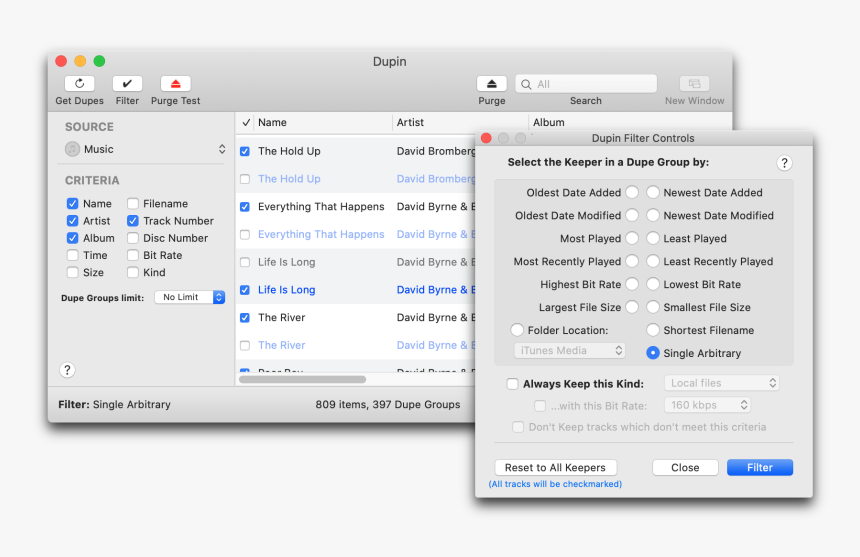Uncheck the Album criteria checkbox

pos(72,238)
